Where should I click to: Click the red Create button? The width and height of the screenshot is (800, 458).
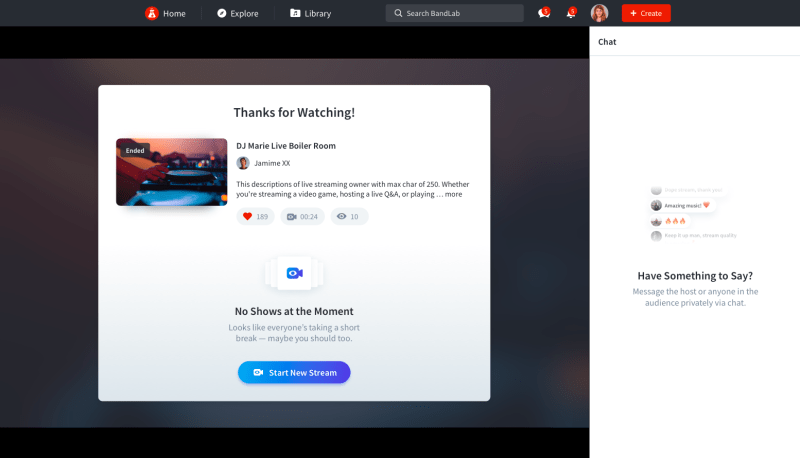tap(646, 13)
